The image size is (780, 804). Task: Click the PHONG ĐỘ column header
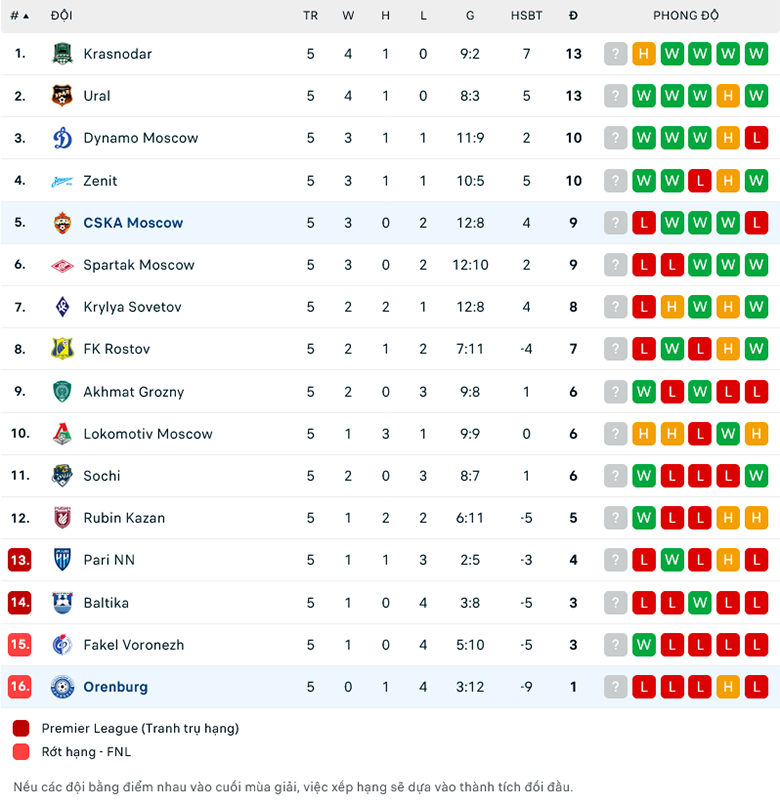[686, 16]
